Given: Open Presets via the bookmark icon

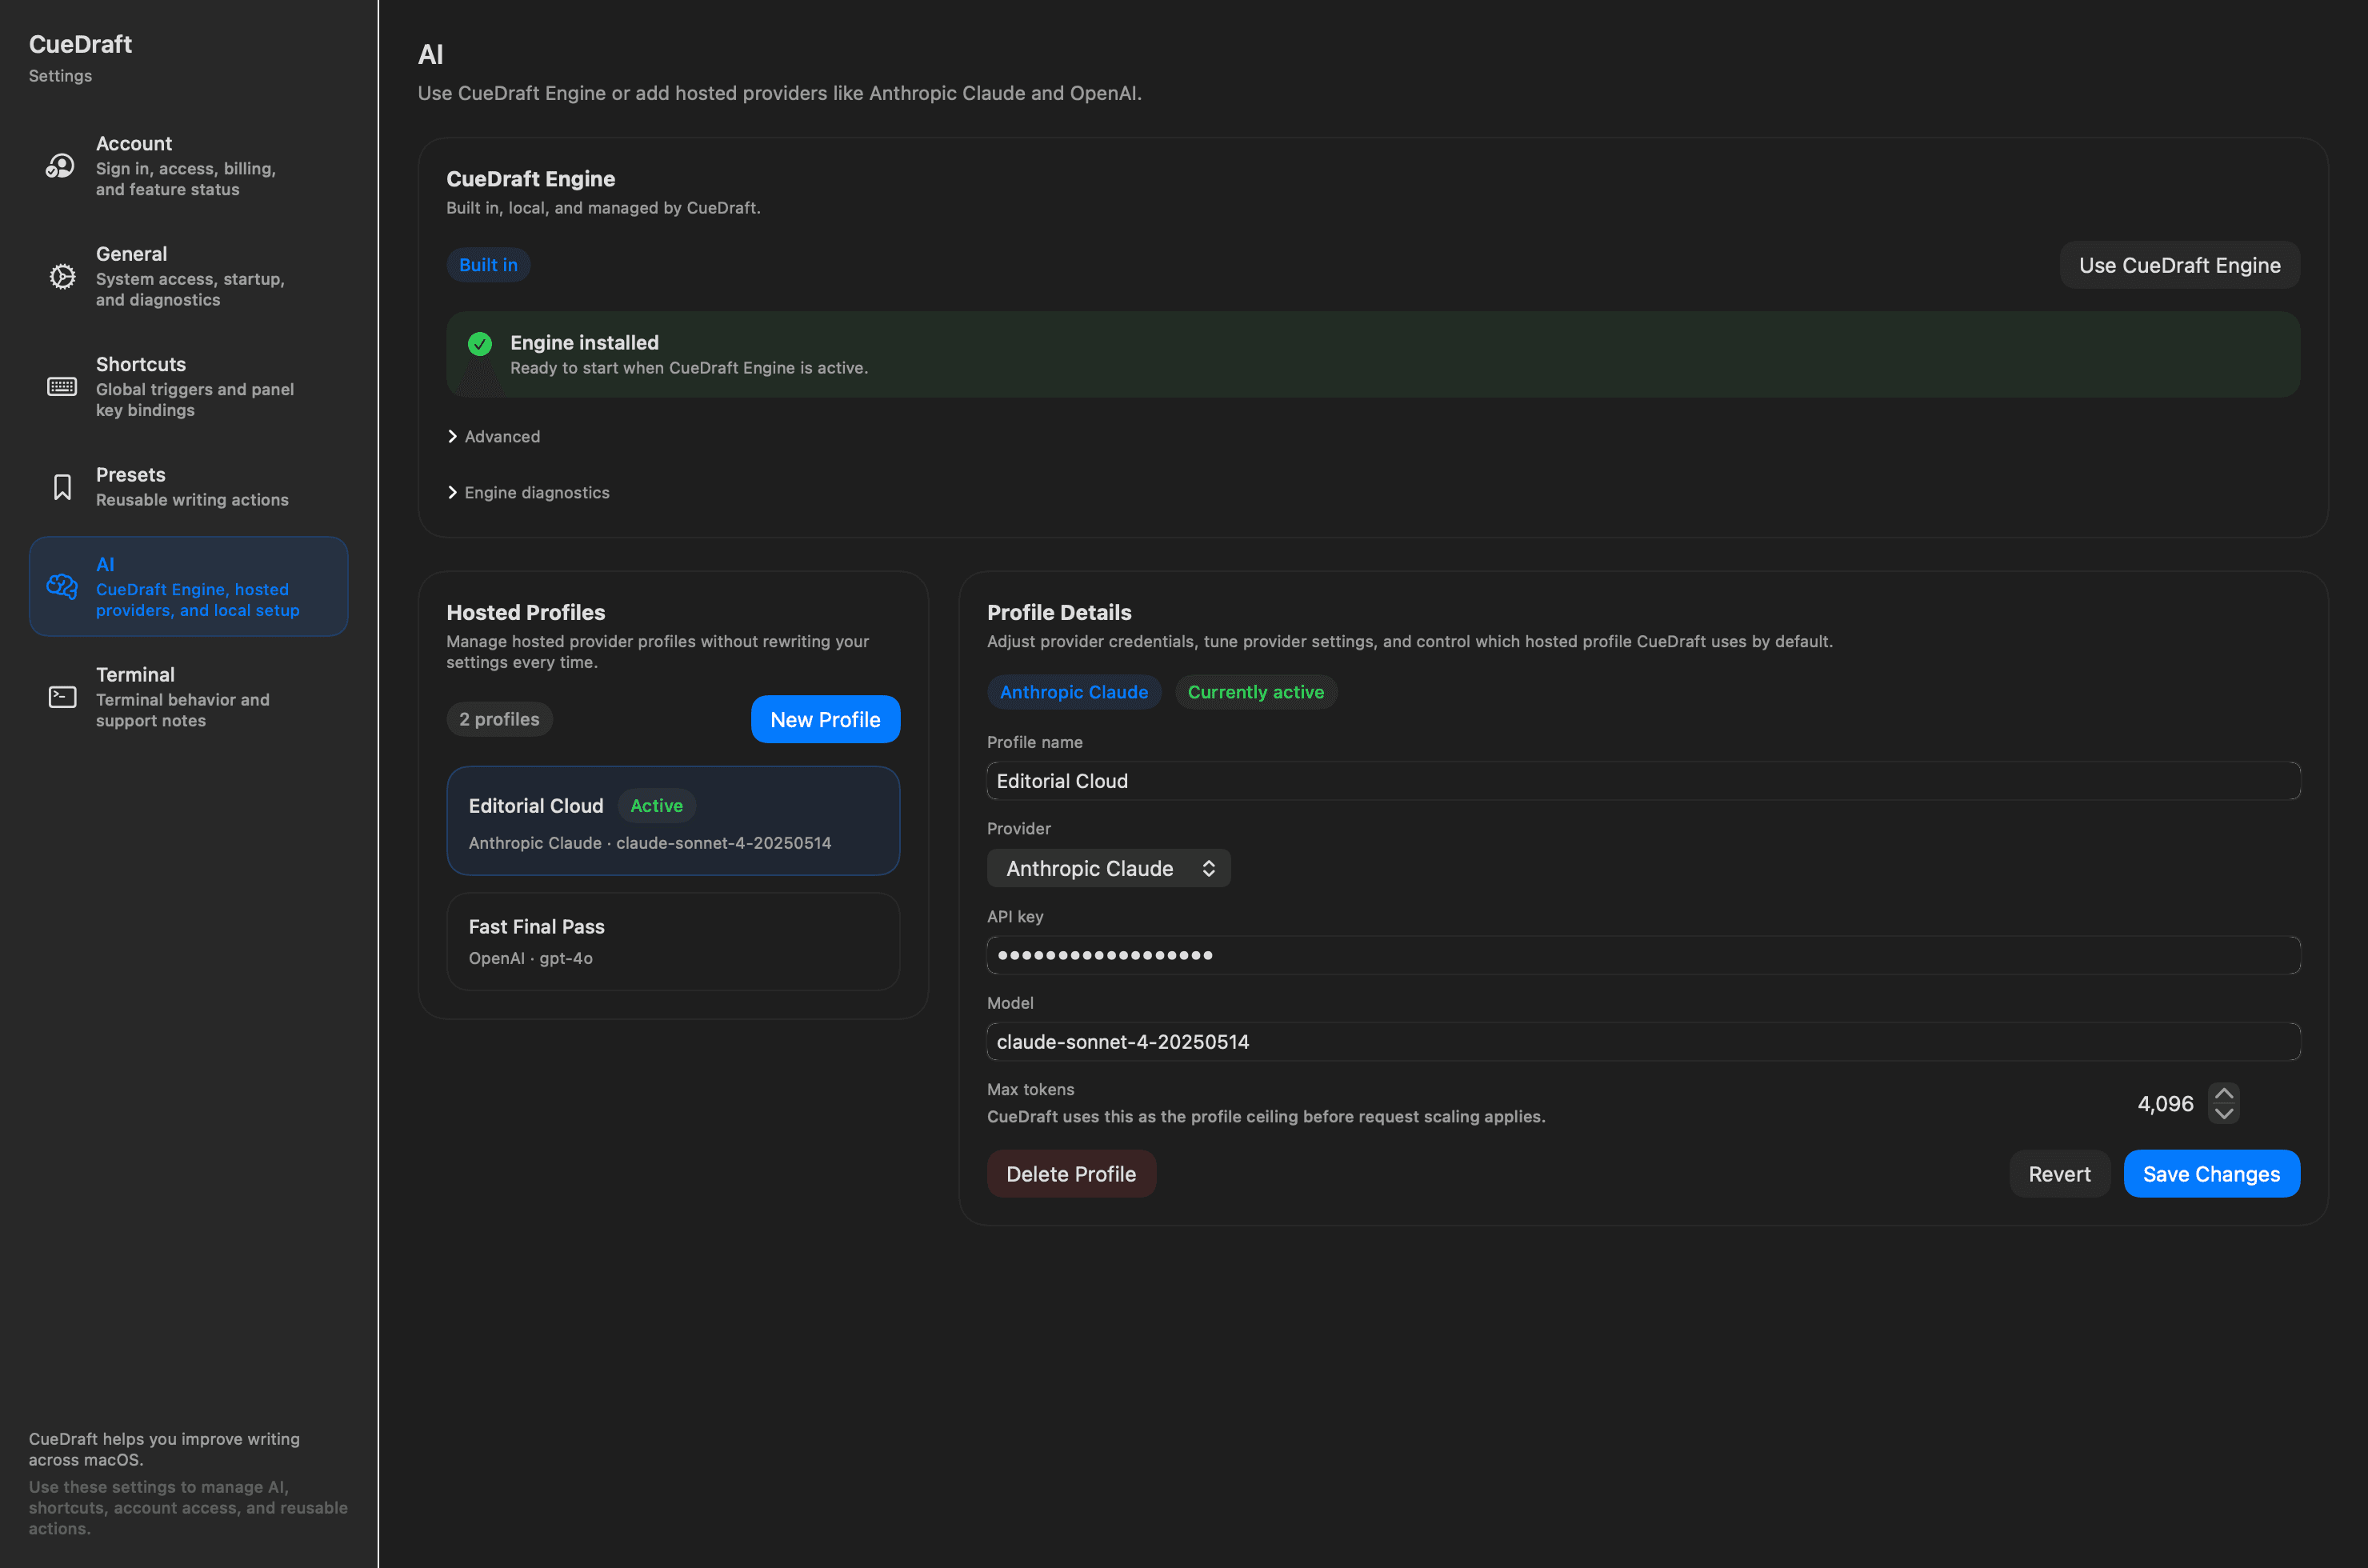Looking at the screenshot, I should click(x=61, y=487).
